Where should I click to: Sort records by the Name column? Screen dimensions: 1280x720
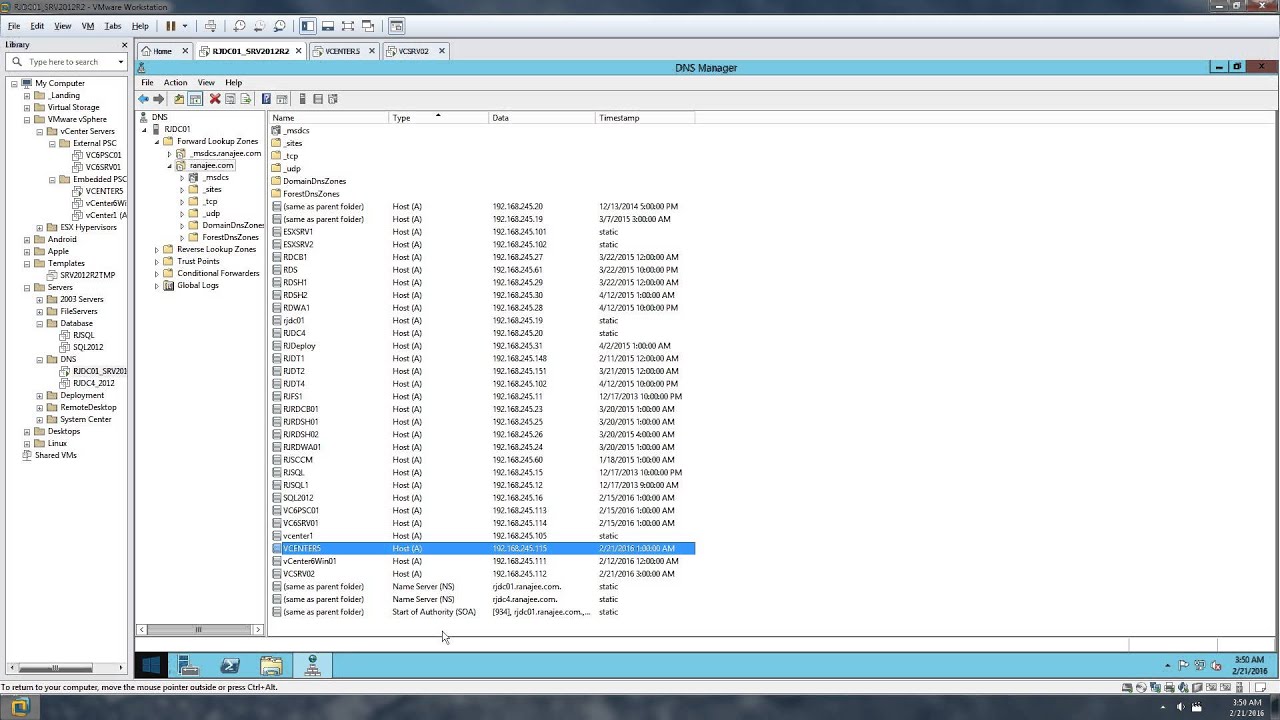[x=328, y=118]
